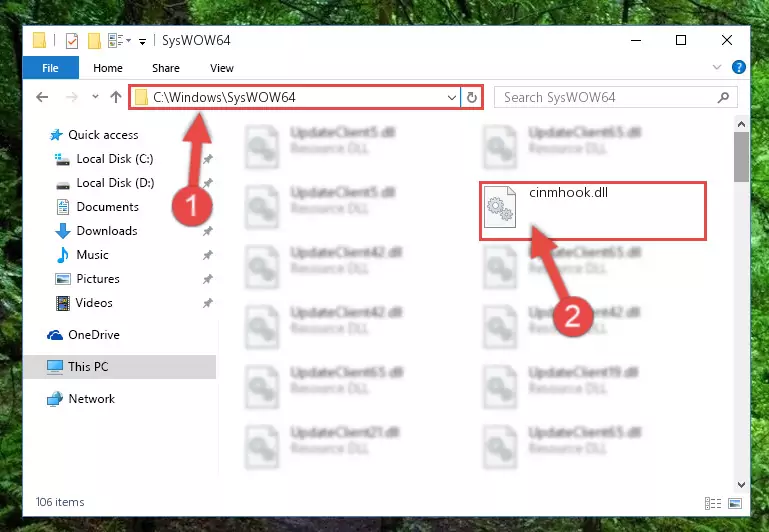Open Documents in navigation pane
Viewport: 769px width, 532px height.
pyautogui.click(x=107, y=207)
